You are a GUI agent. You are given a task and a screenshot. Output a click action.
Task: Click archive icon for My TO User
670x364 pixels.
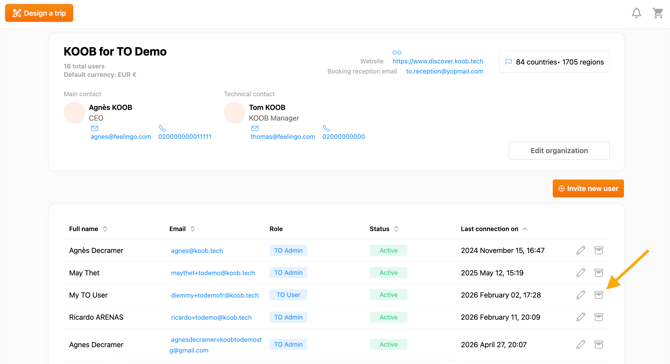pos(599,295)
